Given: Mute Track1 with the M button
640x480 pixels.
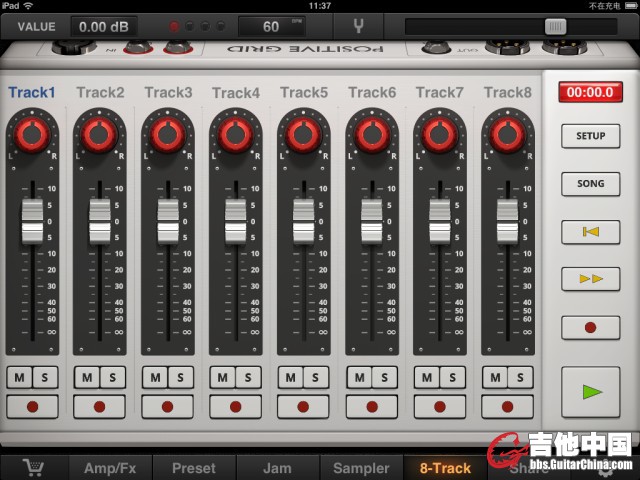Looking at the screenshot, I should point(20,378).
